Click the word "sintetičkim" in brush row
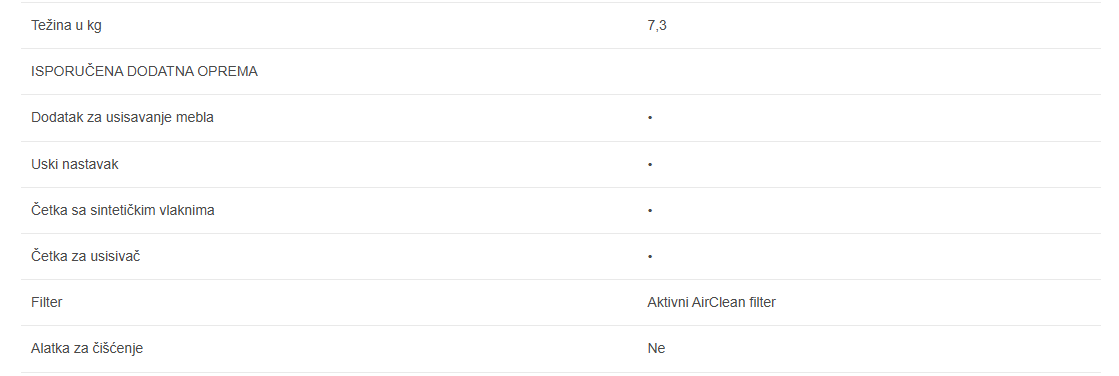Image resolution: width=1119 pixels, height=376 pixels. click(x=120, y=210)
